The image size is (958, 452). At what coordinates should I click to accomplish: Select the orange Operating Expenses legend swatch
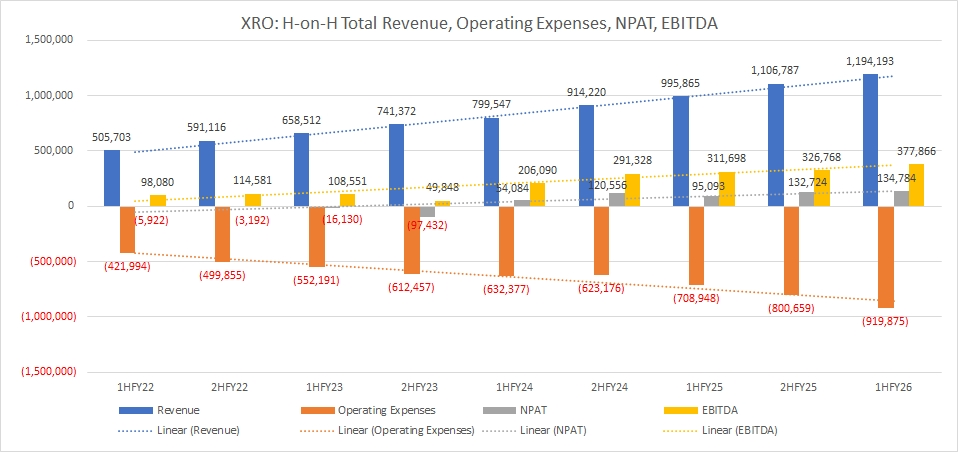point(320,411)
